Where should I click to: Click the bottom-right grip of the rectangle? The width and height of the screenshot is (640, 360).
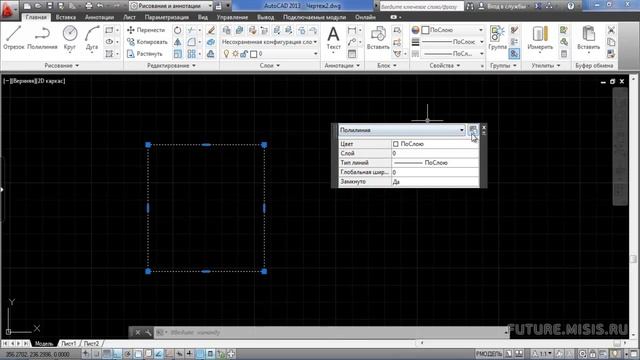[264, 271]
